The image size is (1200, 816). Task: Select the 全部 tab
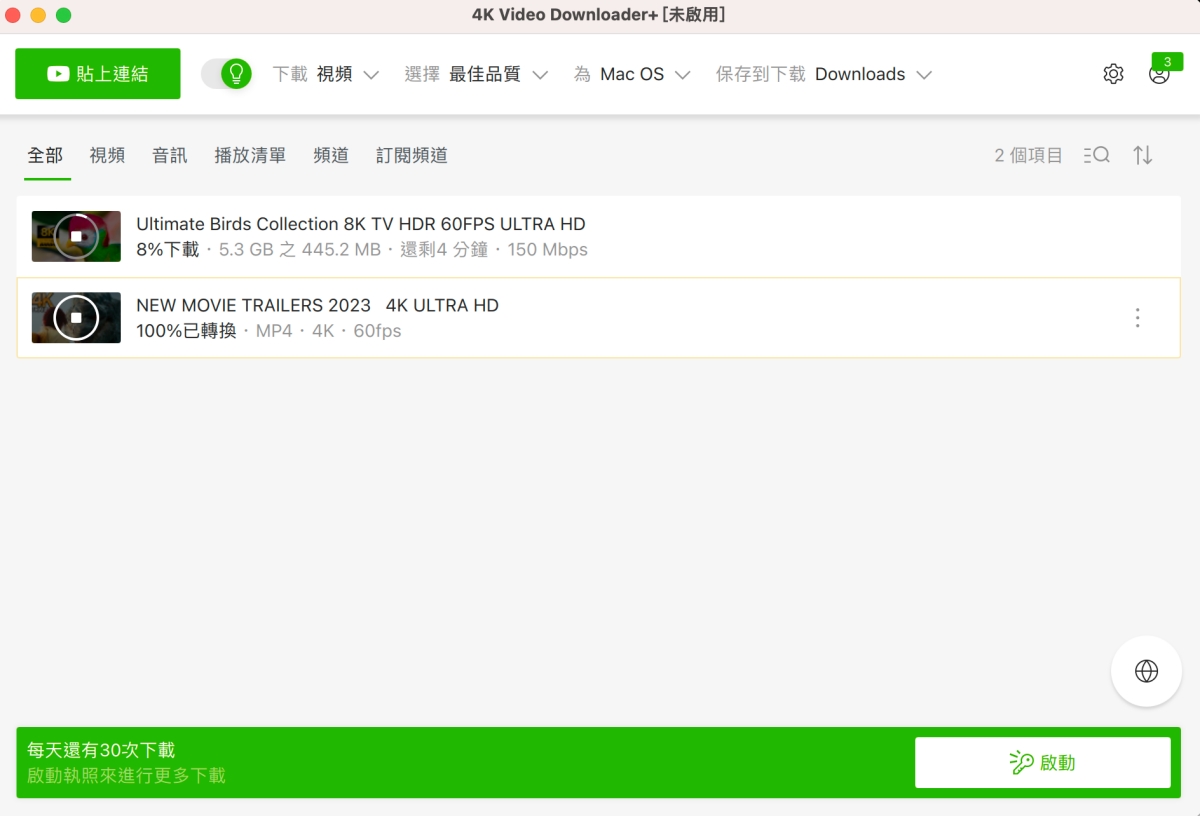[45, 155]
